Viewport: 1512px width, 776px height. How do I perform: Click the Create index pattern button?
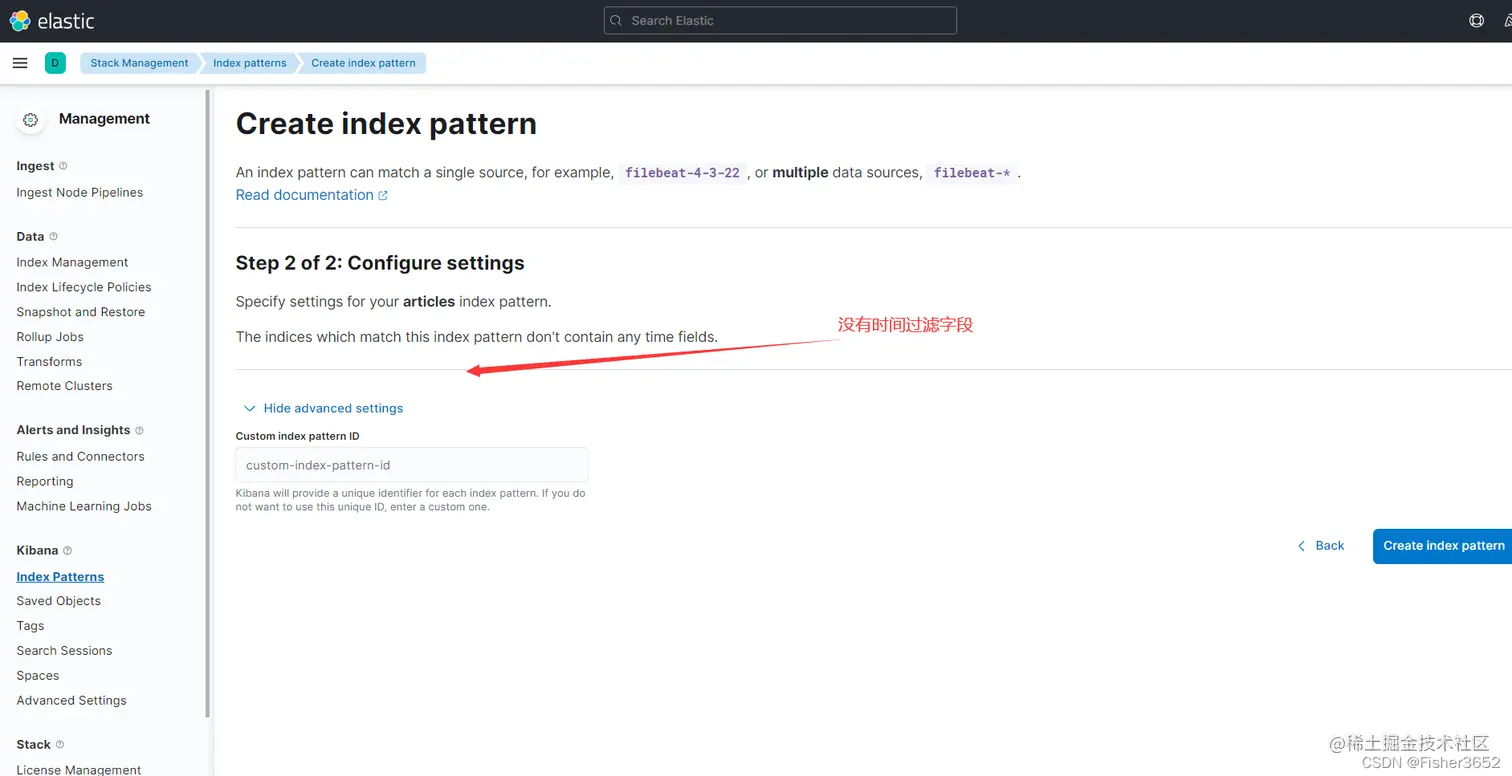[1443, 546]
